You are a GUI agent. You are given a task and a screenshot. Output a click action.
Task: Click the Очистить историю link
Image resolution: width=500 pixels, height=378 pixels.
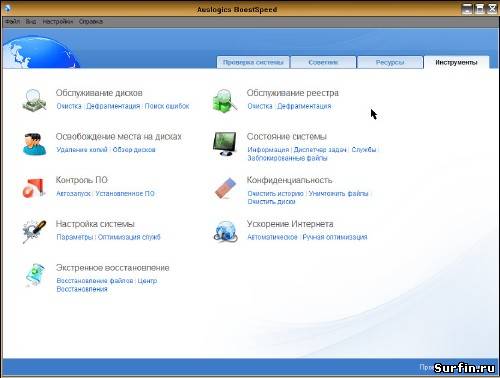[276, 193]
